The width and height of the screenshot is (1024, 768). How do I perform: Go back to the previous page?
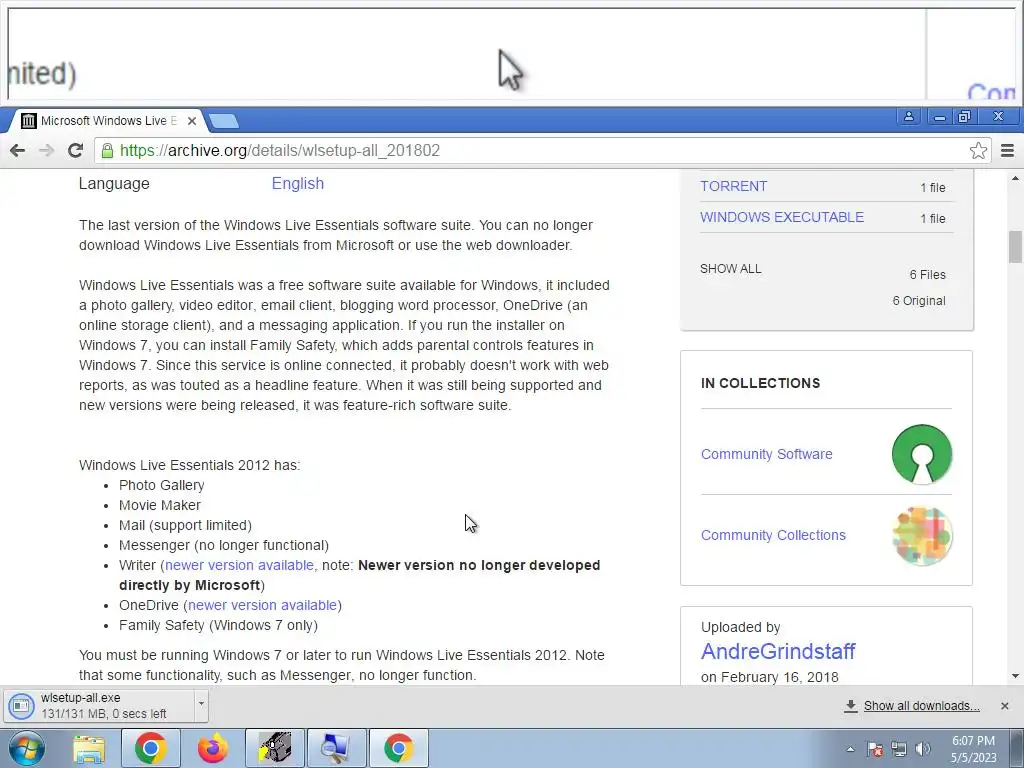[18, 151]
